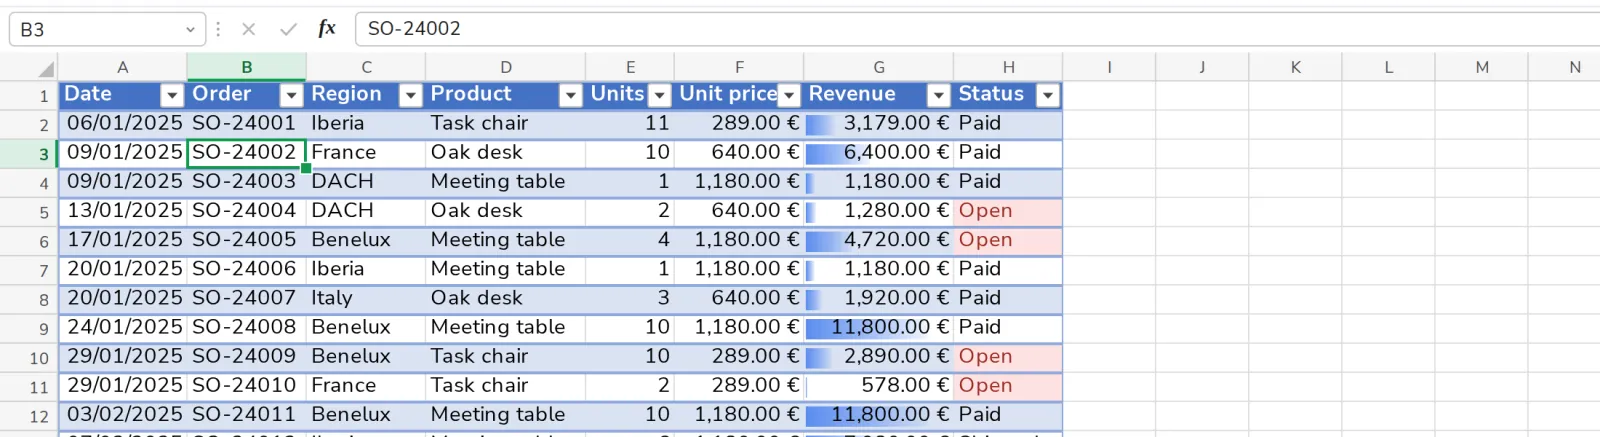Screen dimensions: 1600x437
Task: Click the Name Box showing B3
Action: pyautogui.click(x=96, y=30)
